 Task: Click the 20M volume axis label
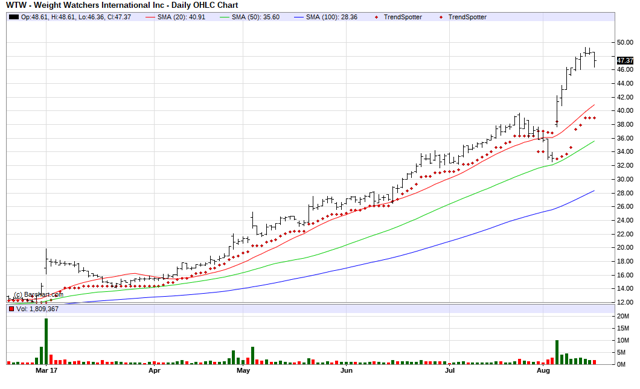(623, 316)
